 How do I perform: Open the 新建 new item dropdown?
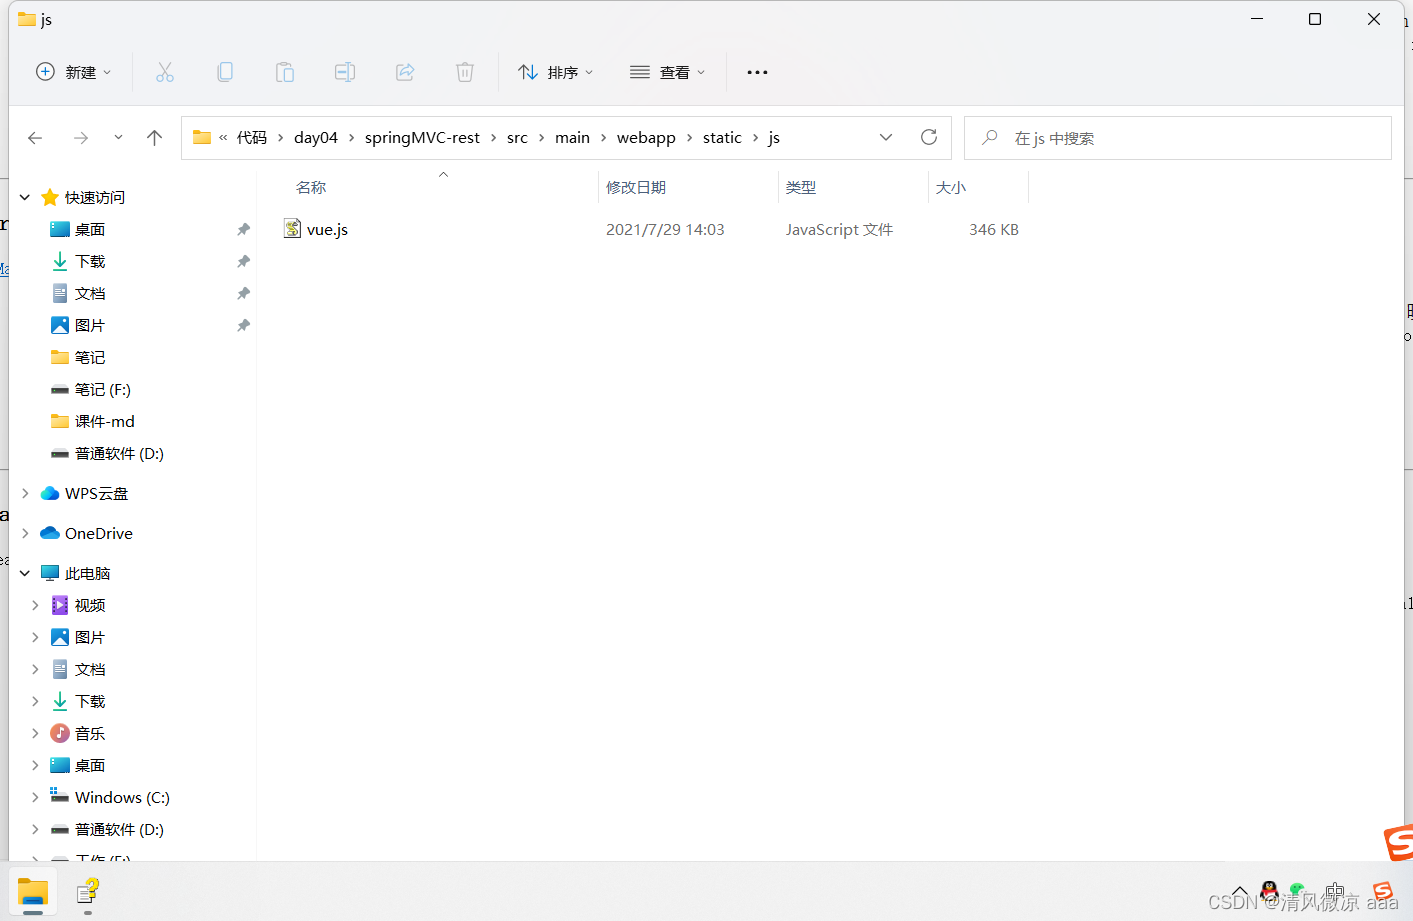(x=74, y=72)
